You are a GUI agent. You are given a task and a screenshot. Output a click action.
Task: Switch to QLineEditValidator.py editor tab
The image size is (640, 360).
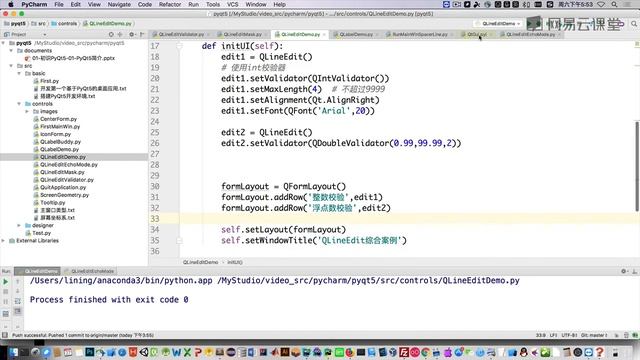pos(181,34)
